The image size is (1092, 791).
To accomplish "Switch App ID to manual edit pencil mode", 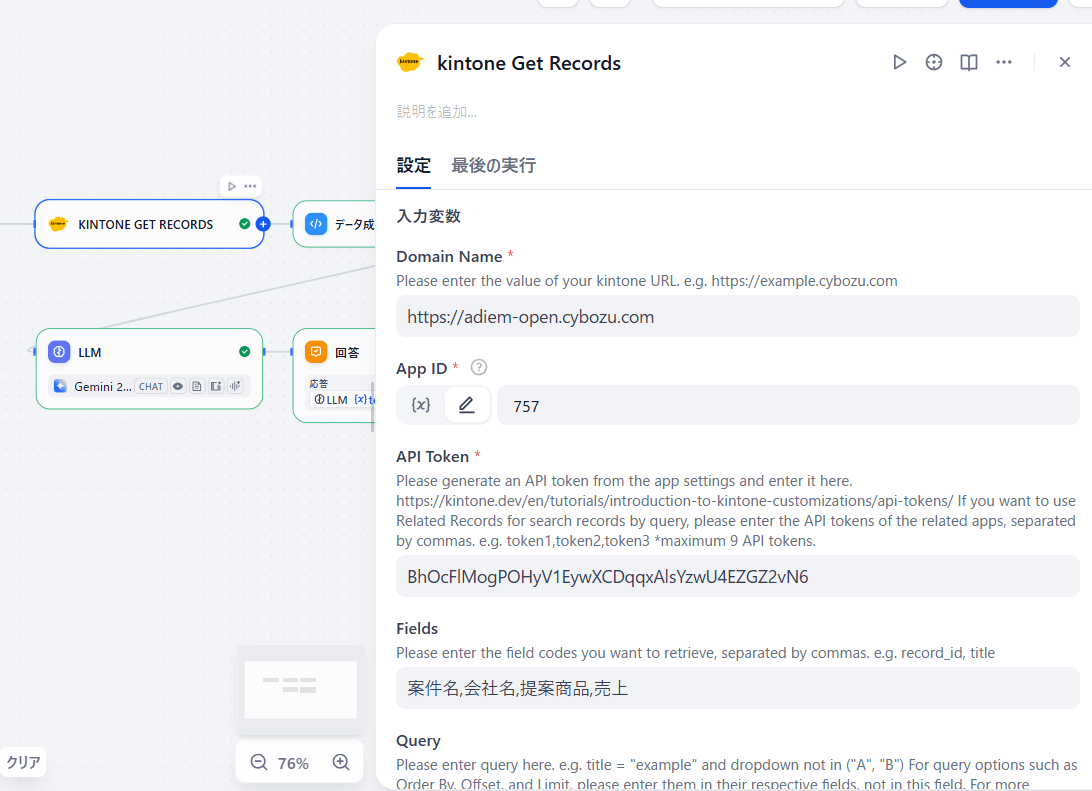I will [467, 405].
